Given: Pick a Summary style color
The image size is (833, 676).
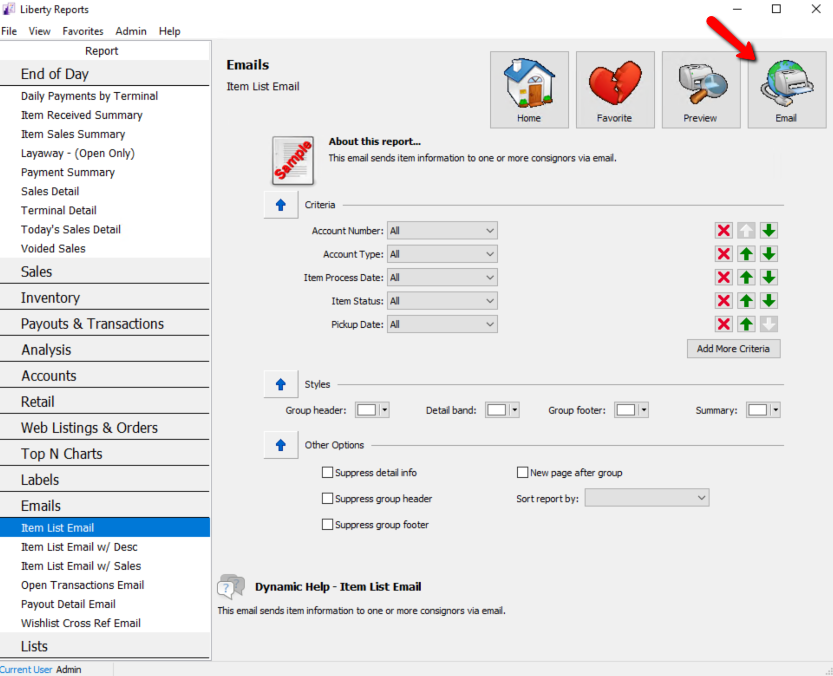Looking at the screenshot, I should tap(763, 410).
